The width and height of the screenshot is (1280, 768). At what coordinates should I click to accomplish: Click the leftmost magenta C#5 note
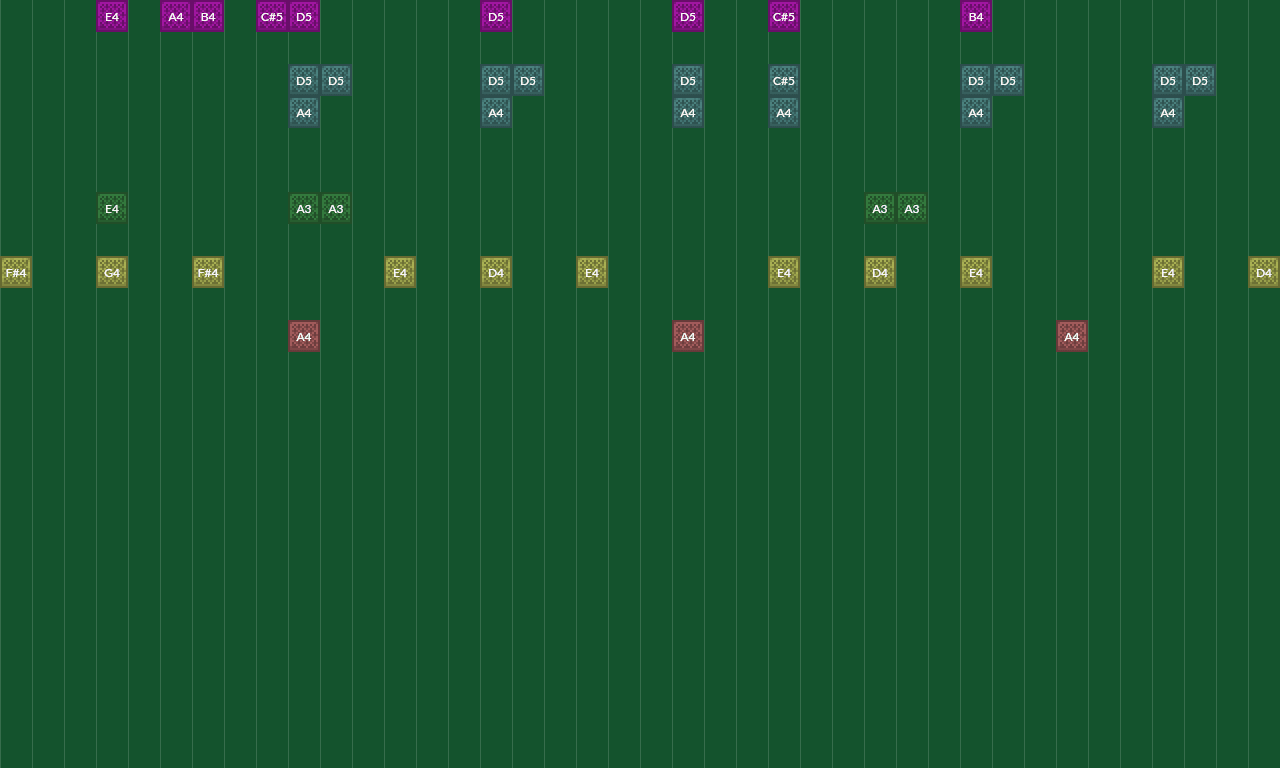click(272, 16)
